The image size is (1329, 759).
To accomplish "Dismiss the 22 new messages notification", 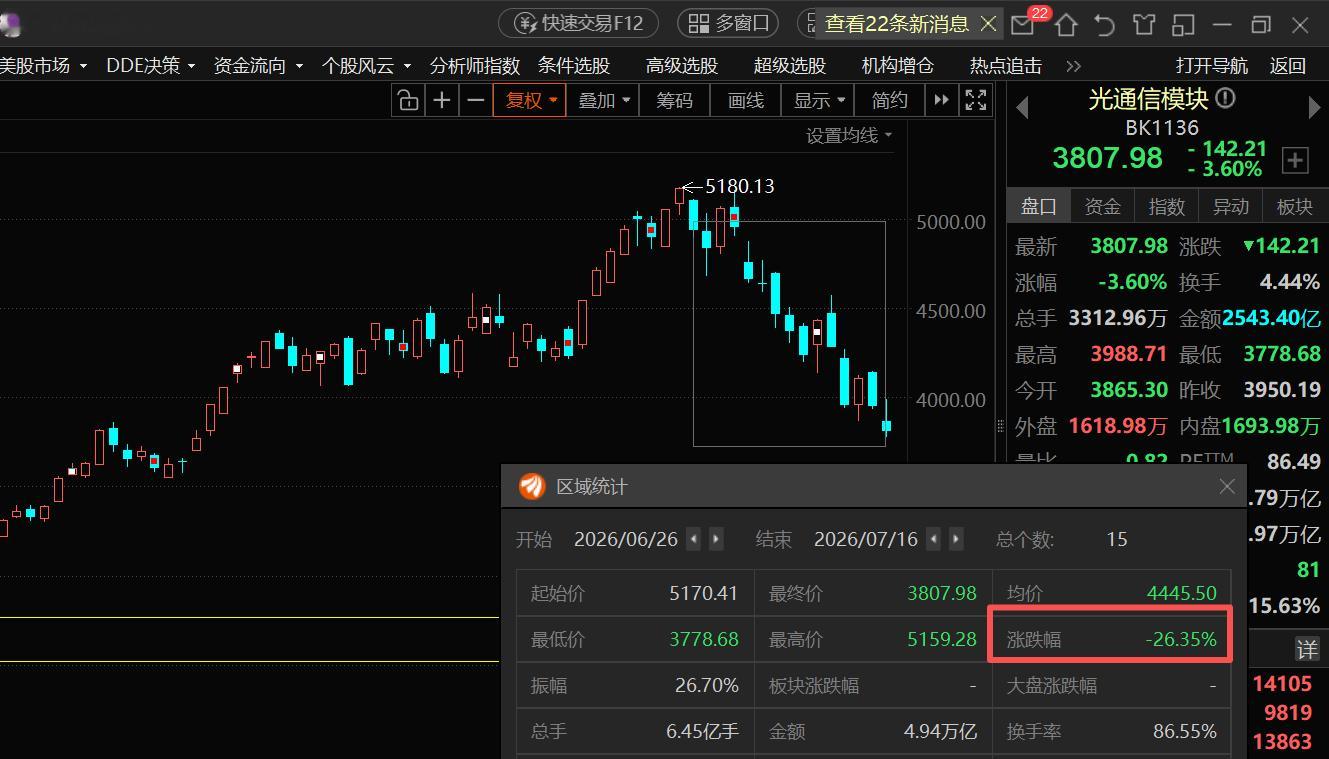I will pyautogui.click(x=988, y=23).
